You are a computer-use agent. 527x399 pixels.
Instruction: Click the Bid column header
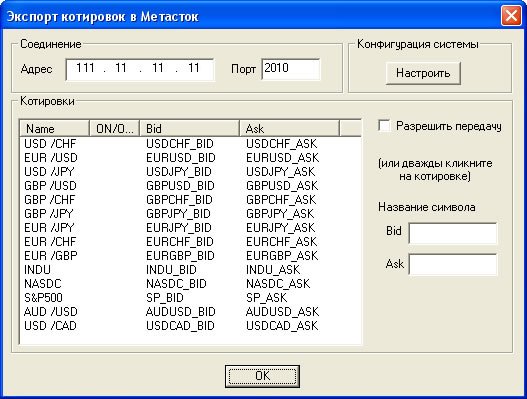click(189, 128)
